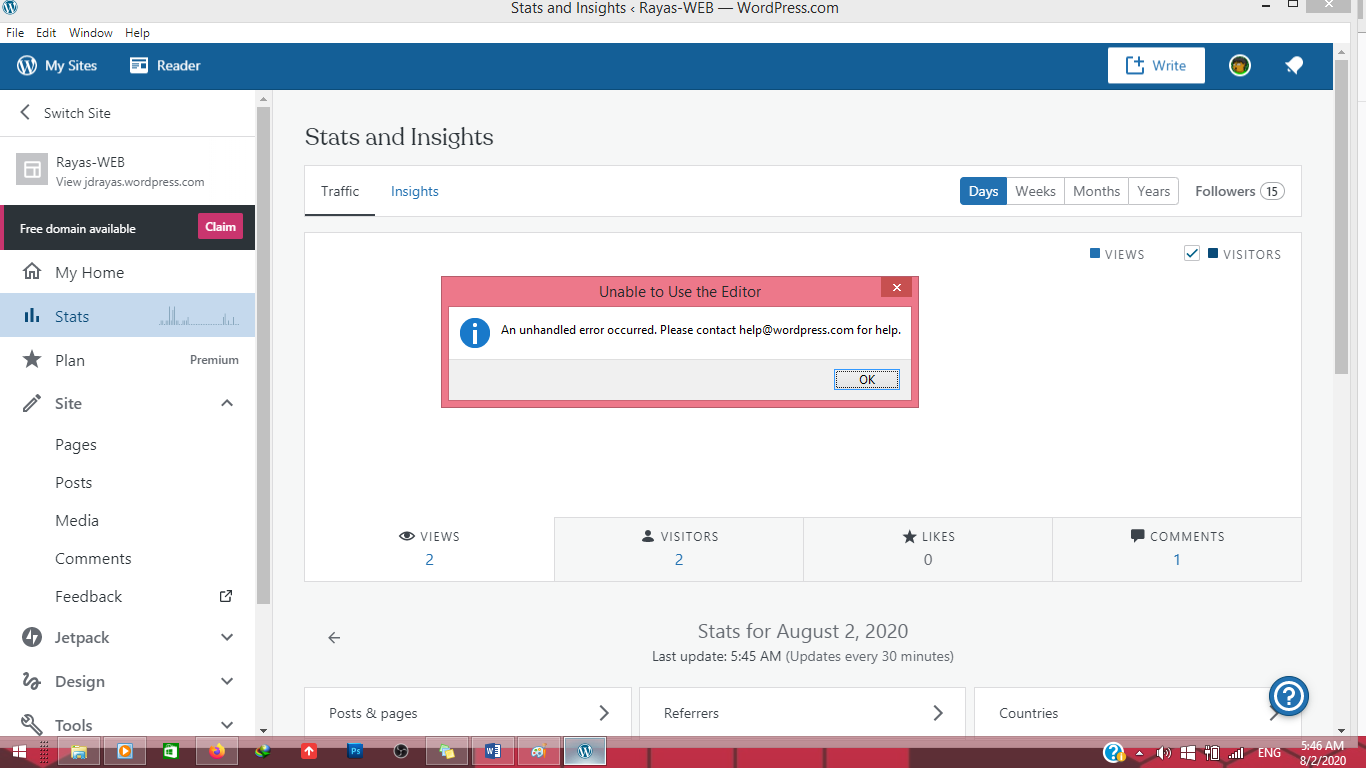Screen dimensions: 1366x768
Task: Open the Window menu
Action: pyautogui.click(x=90, y=32)
